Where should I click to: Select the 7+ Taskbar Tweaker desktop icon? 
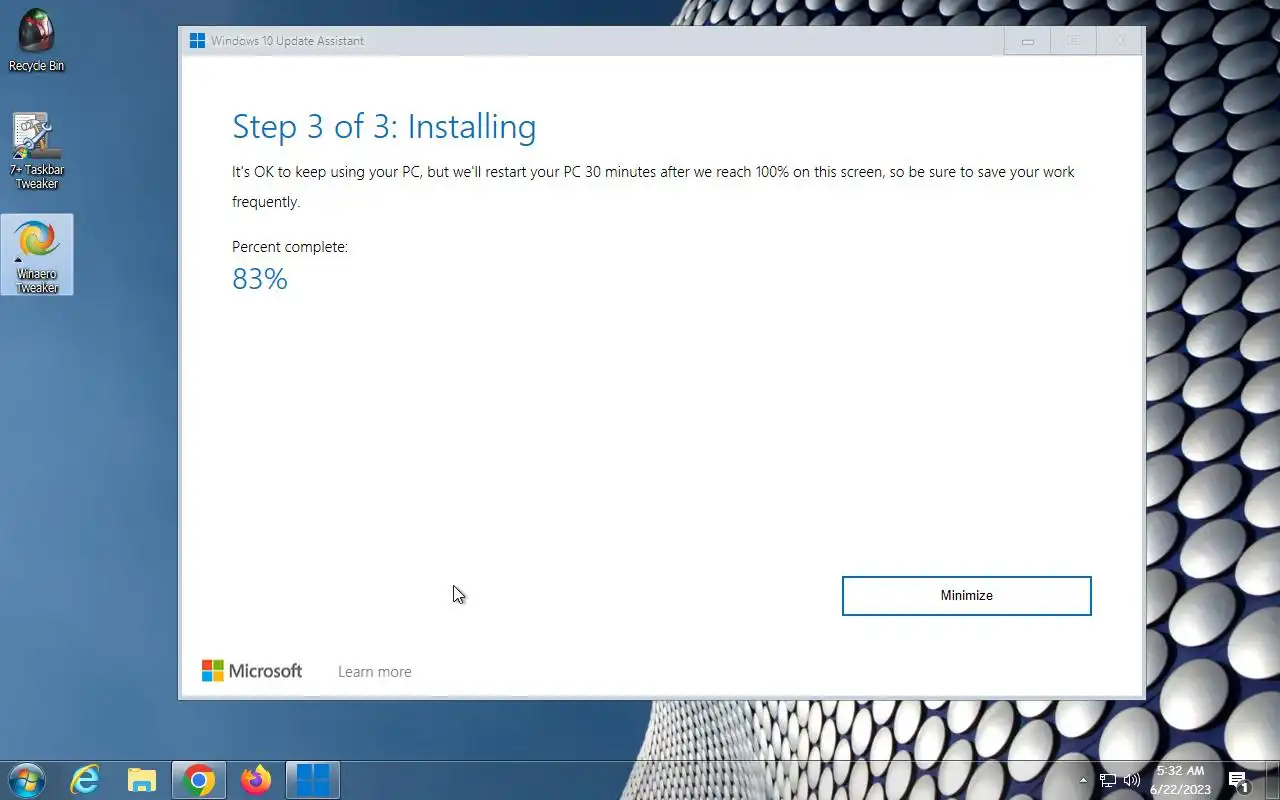point(37,151)
